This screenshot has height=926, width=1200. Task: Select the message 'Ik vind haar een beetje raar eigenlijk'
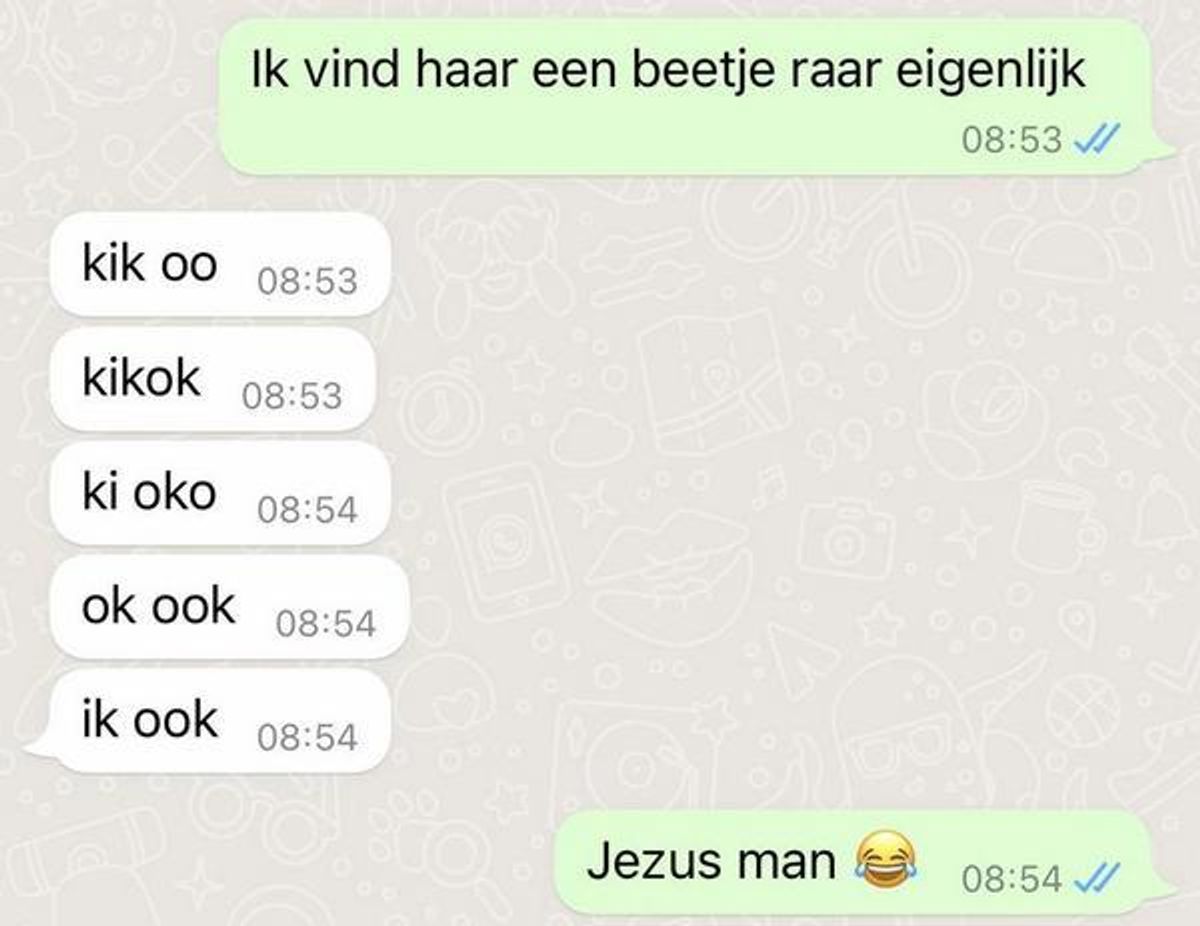pos(680,97)
